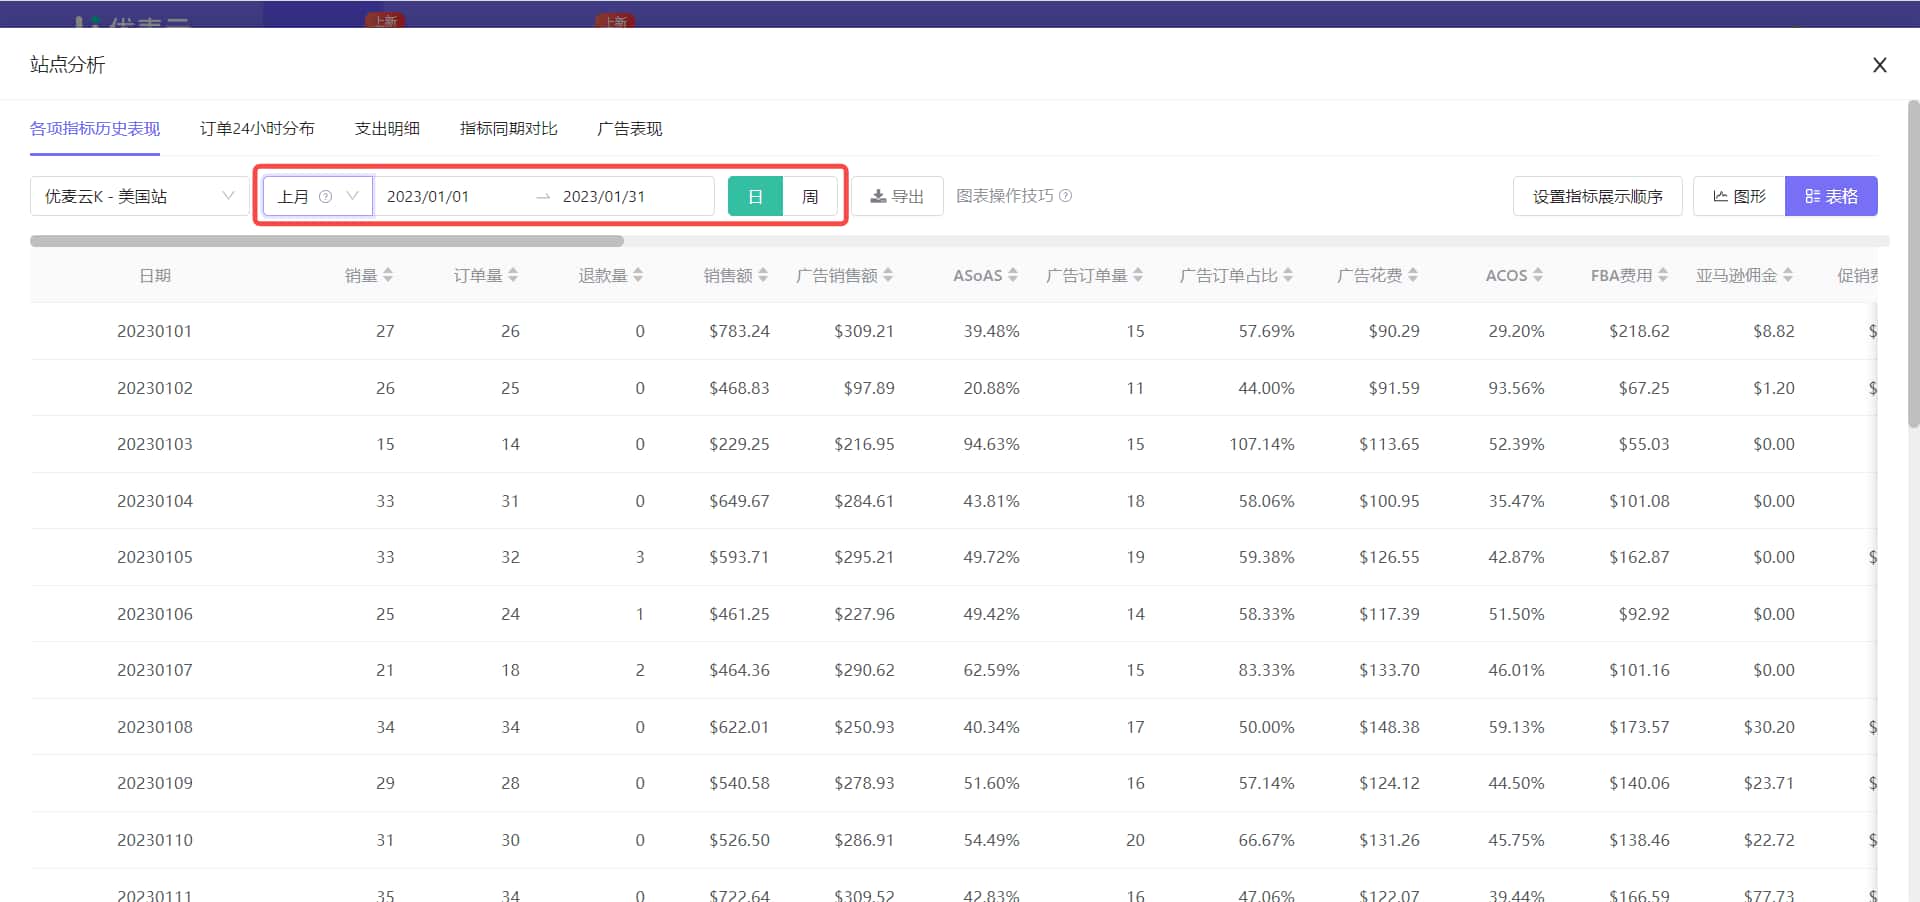
Task: Expand the 上月 date range preset dropdown
Action: coord(318,196)
